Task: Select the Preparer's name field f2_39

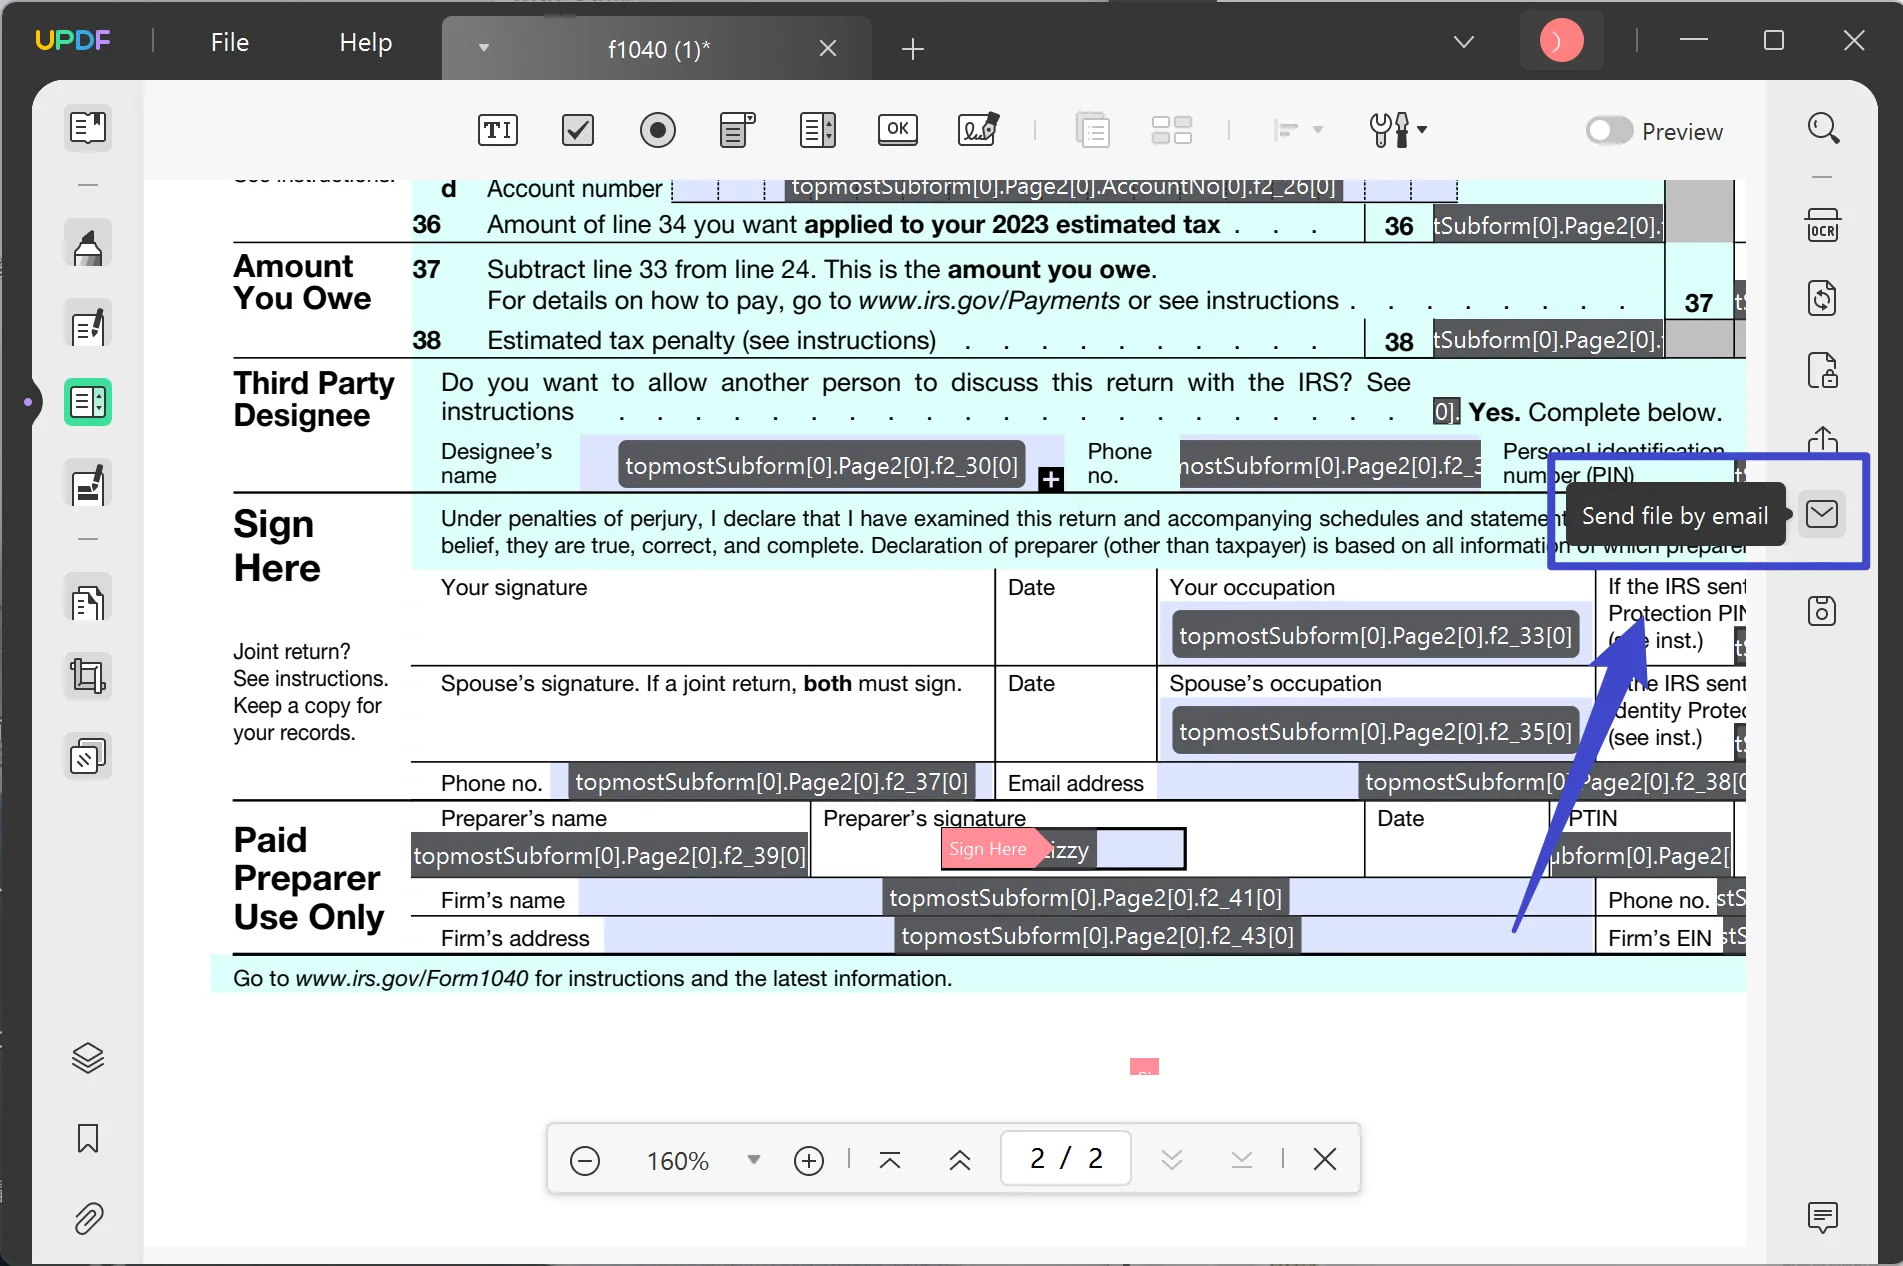Action: point(610,856)
